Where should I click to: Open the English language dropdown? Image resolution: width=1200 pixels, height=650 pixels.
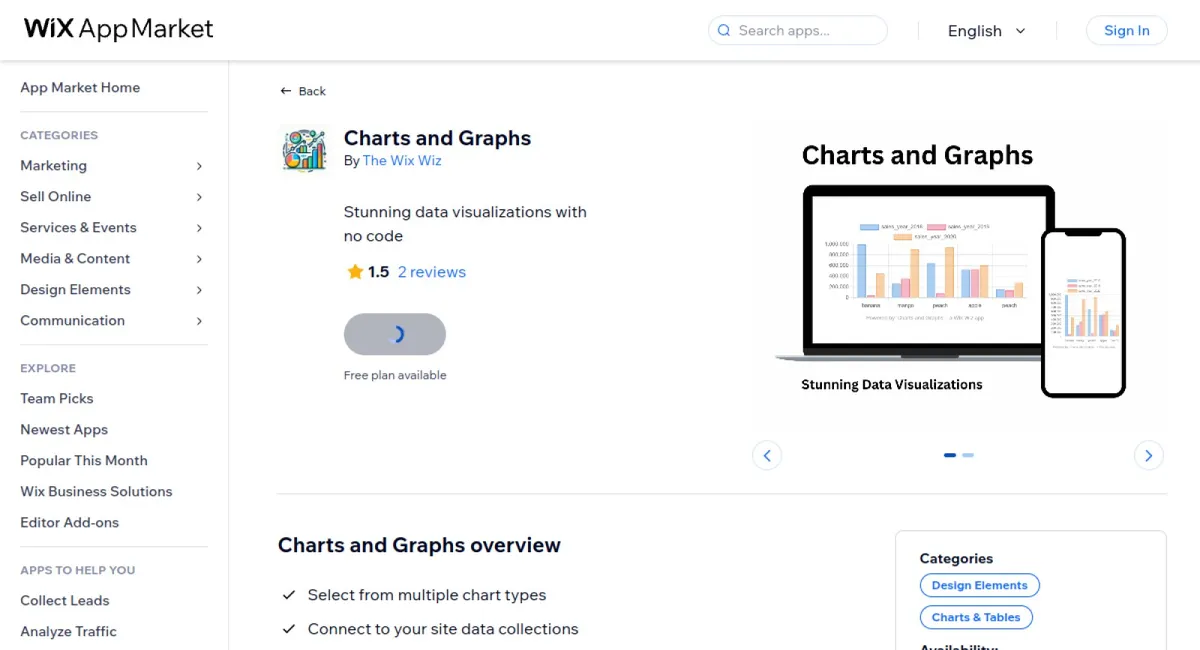(x=987, y=31)
